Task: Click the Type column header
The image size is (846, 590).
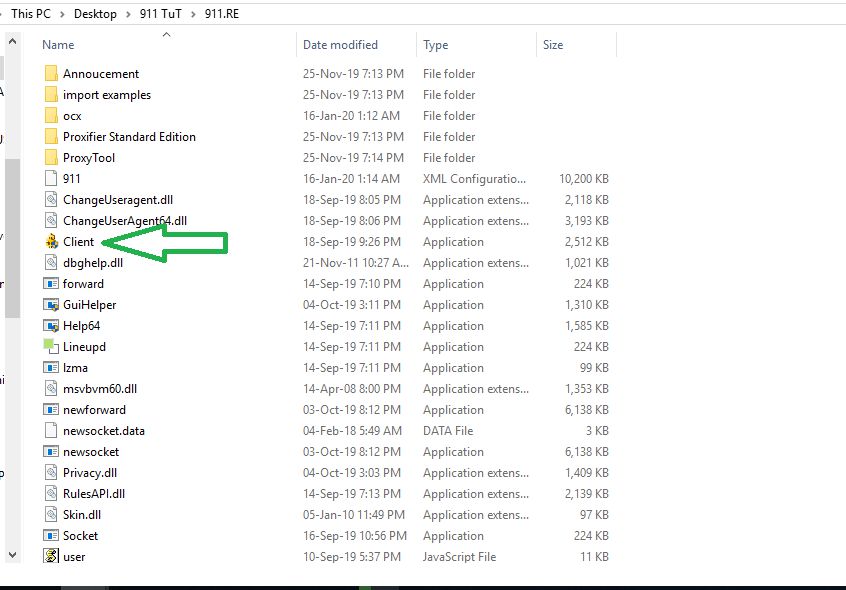Action: (435, 45)
